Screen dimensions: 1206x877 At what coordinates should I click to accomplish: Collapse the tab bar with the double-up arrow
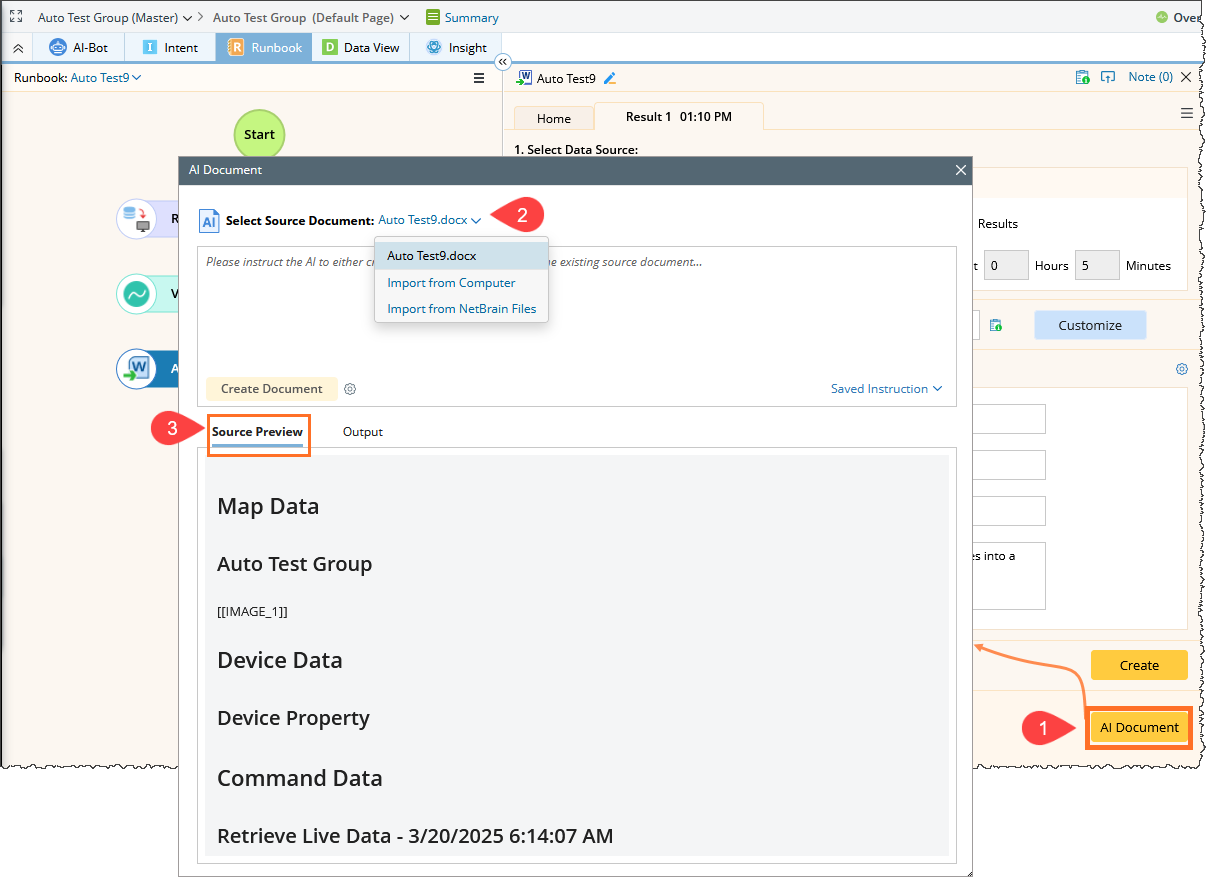[17, 48]
